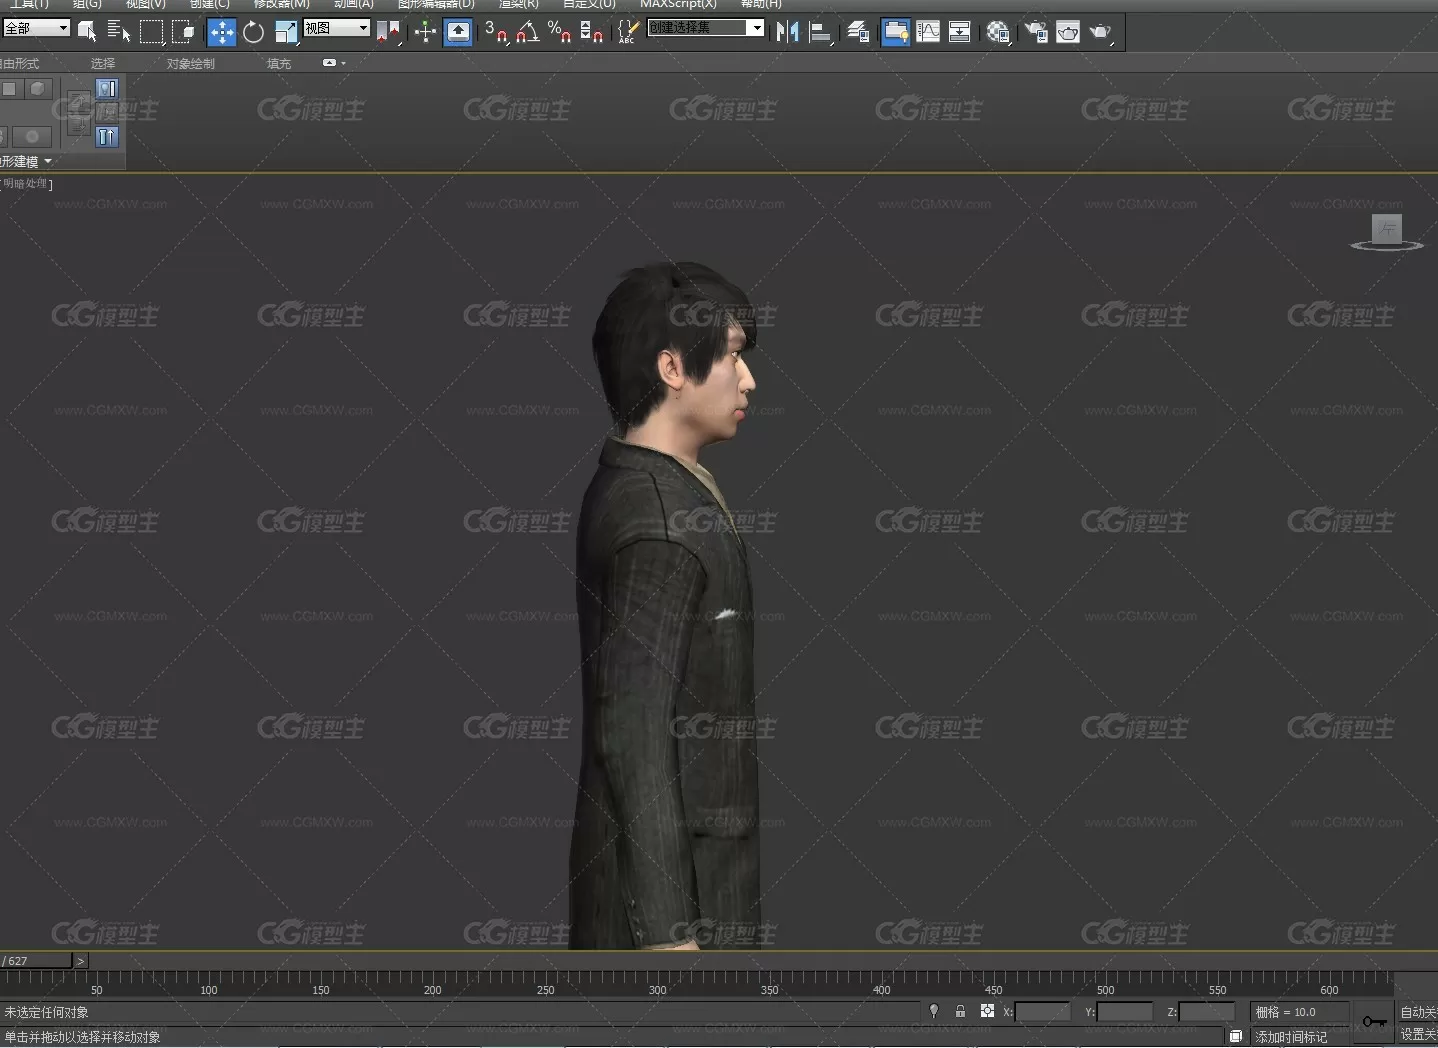Viewport: 1438px width, 1048px height.
Task: Click the Mirror tool icon
Action: (x=787, y=32)
